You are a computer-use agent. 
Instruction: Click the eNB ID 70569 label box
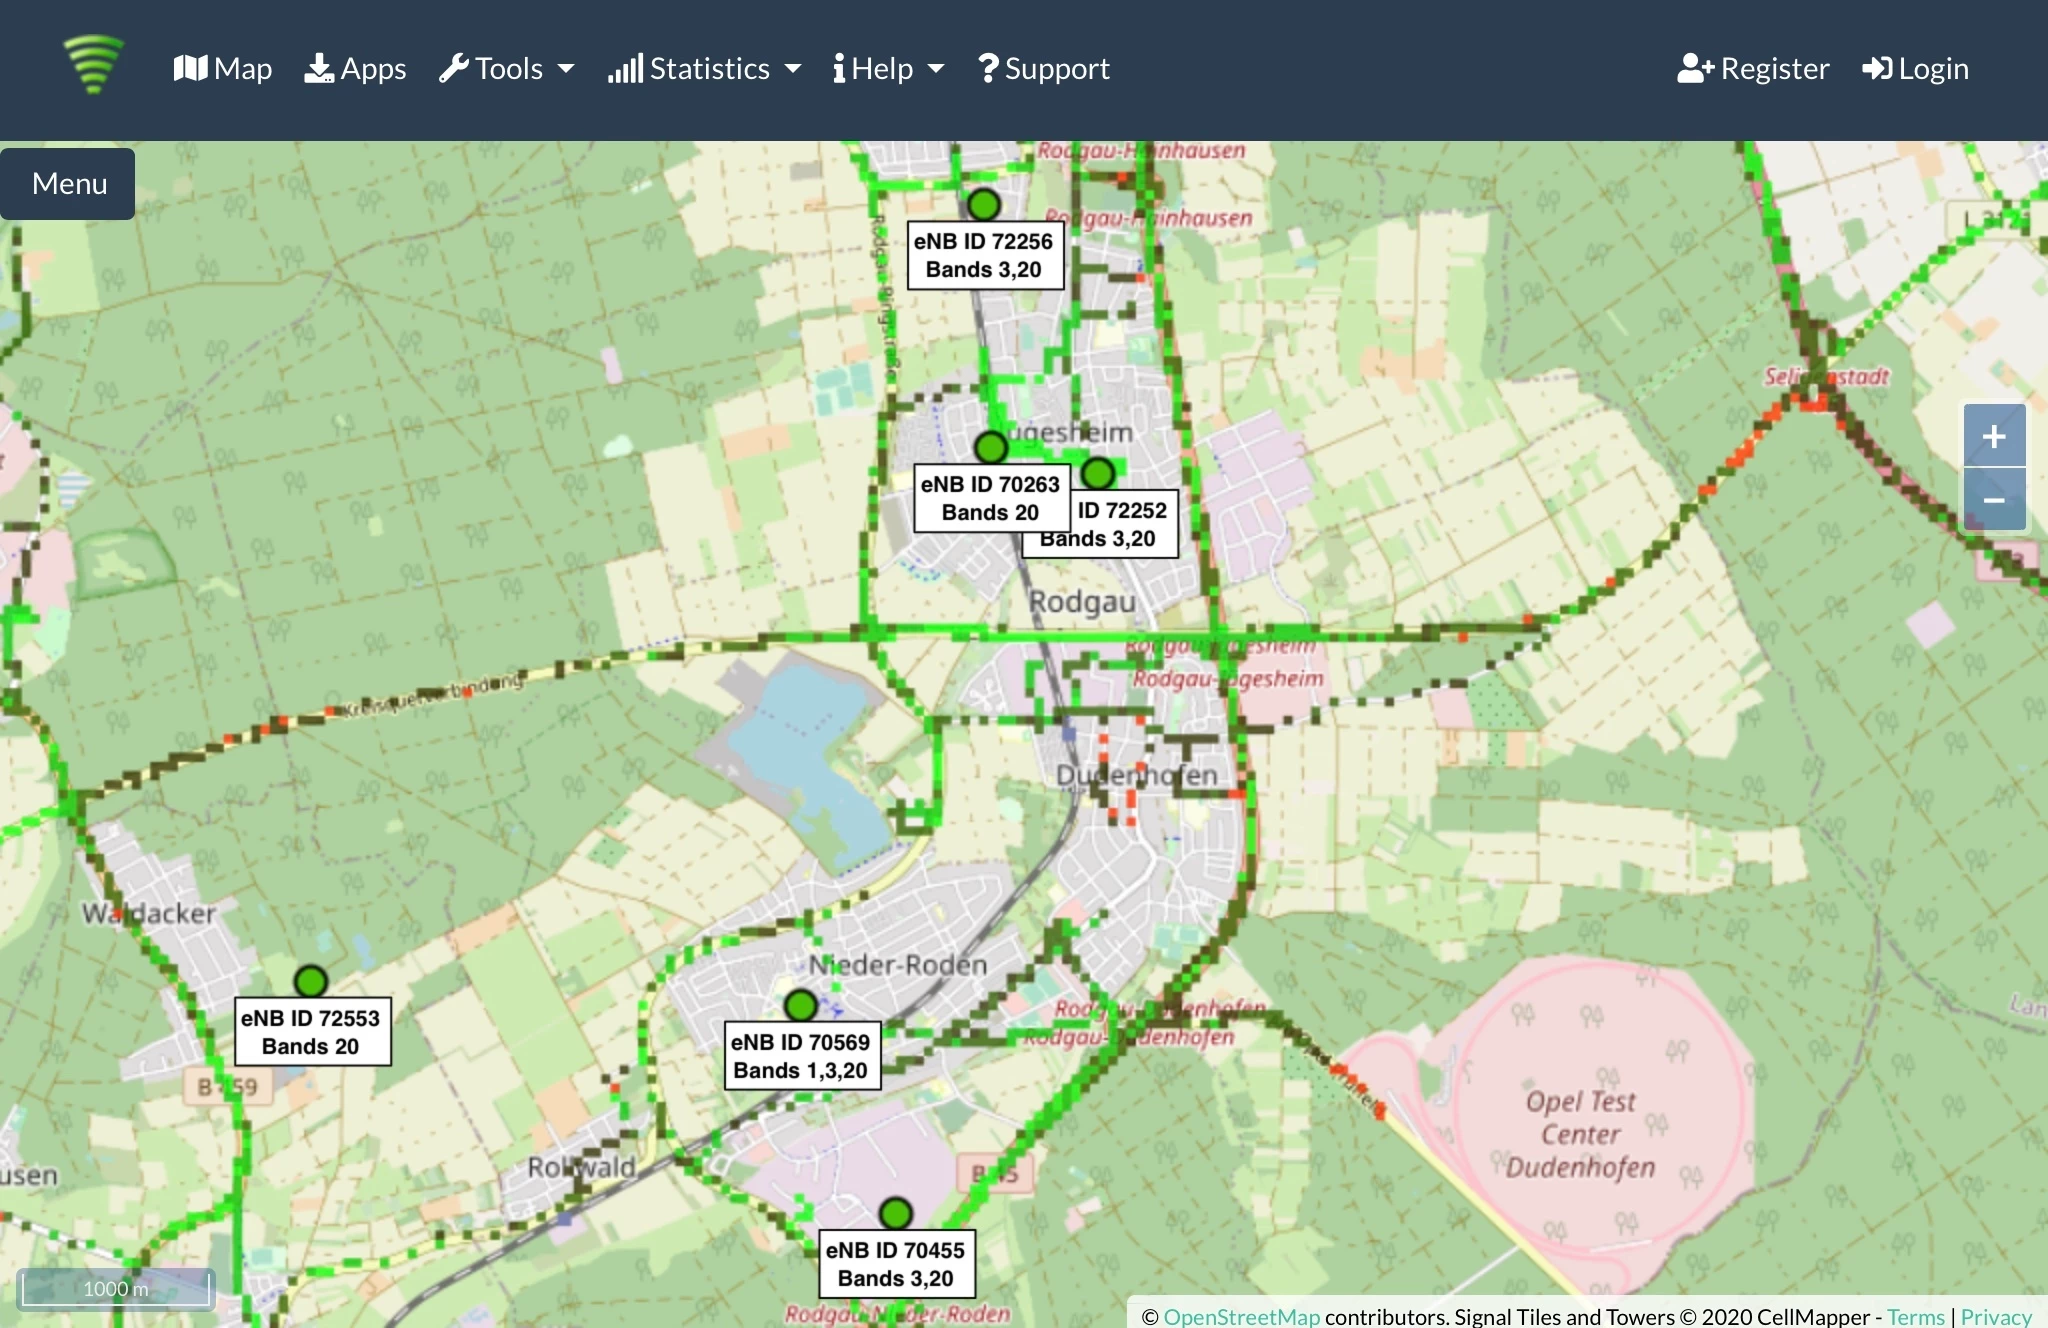[801, 1056]
